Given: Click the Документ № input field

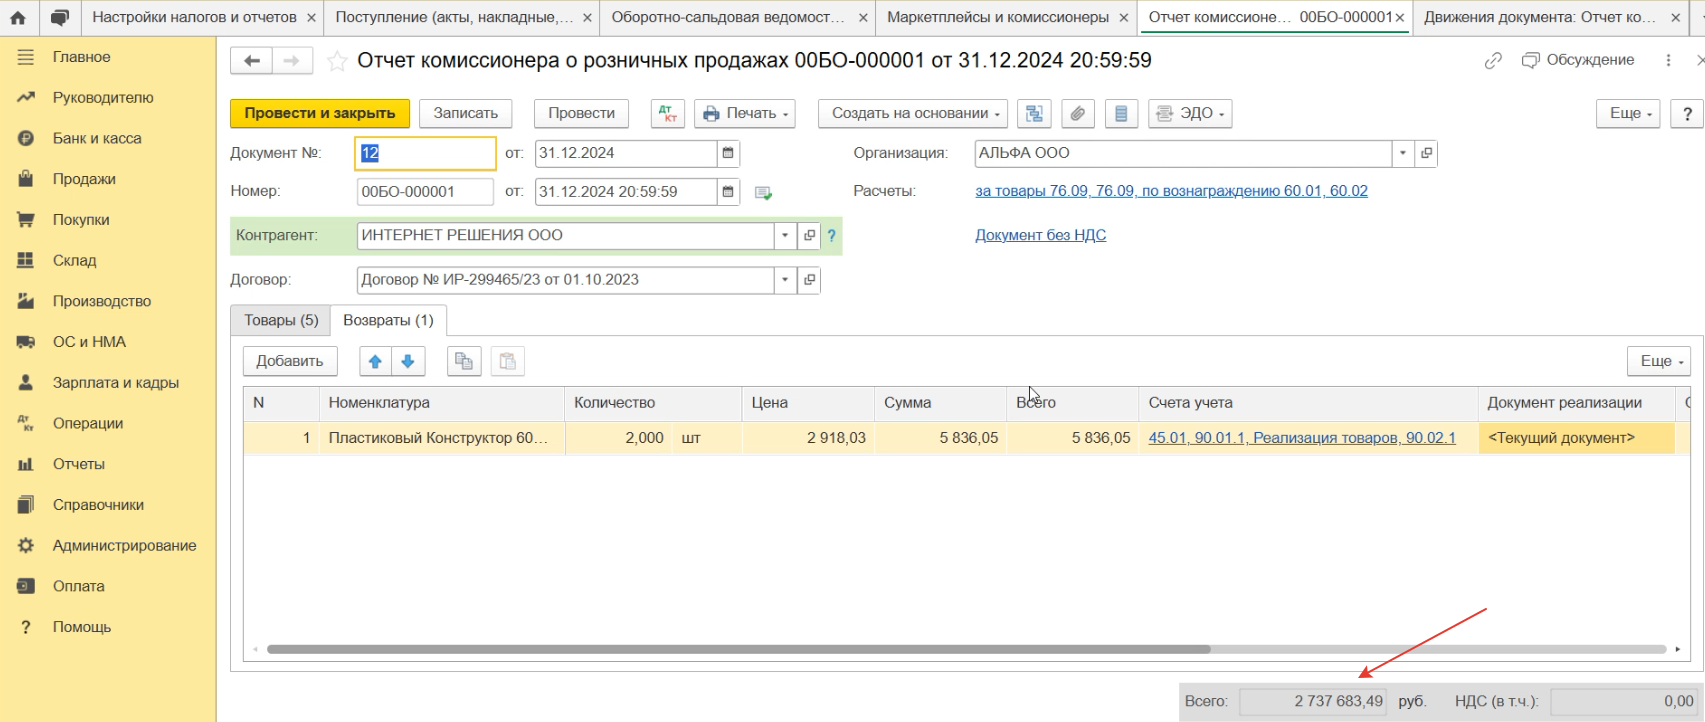Looking at the screenshot, I should (x=425, y=154).
